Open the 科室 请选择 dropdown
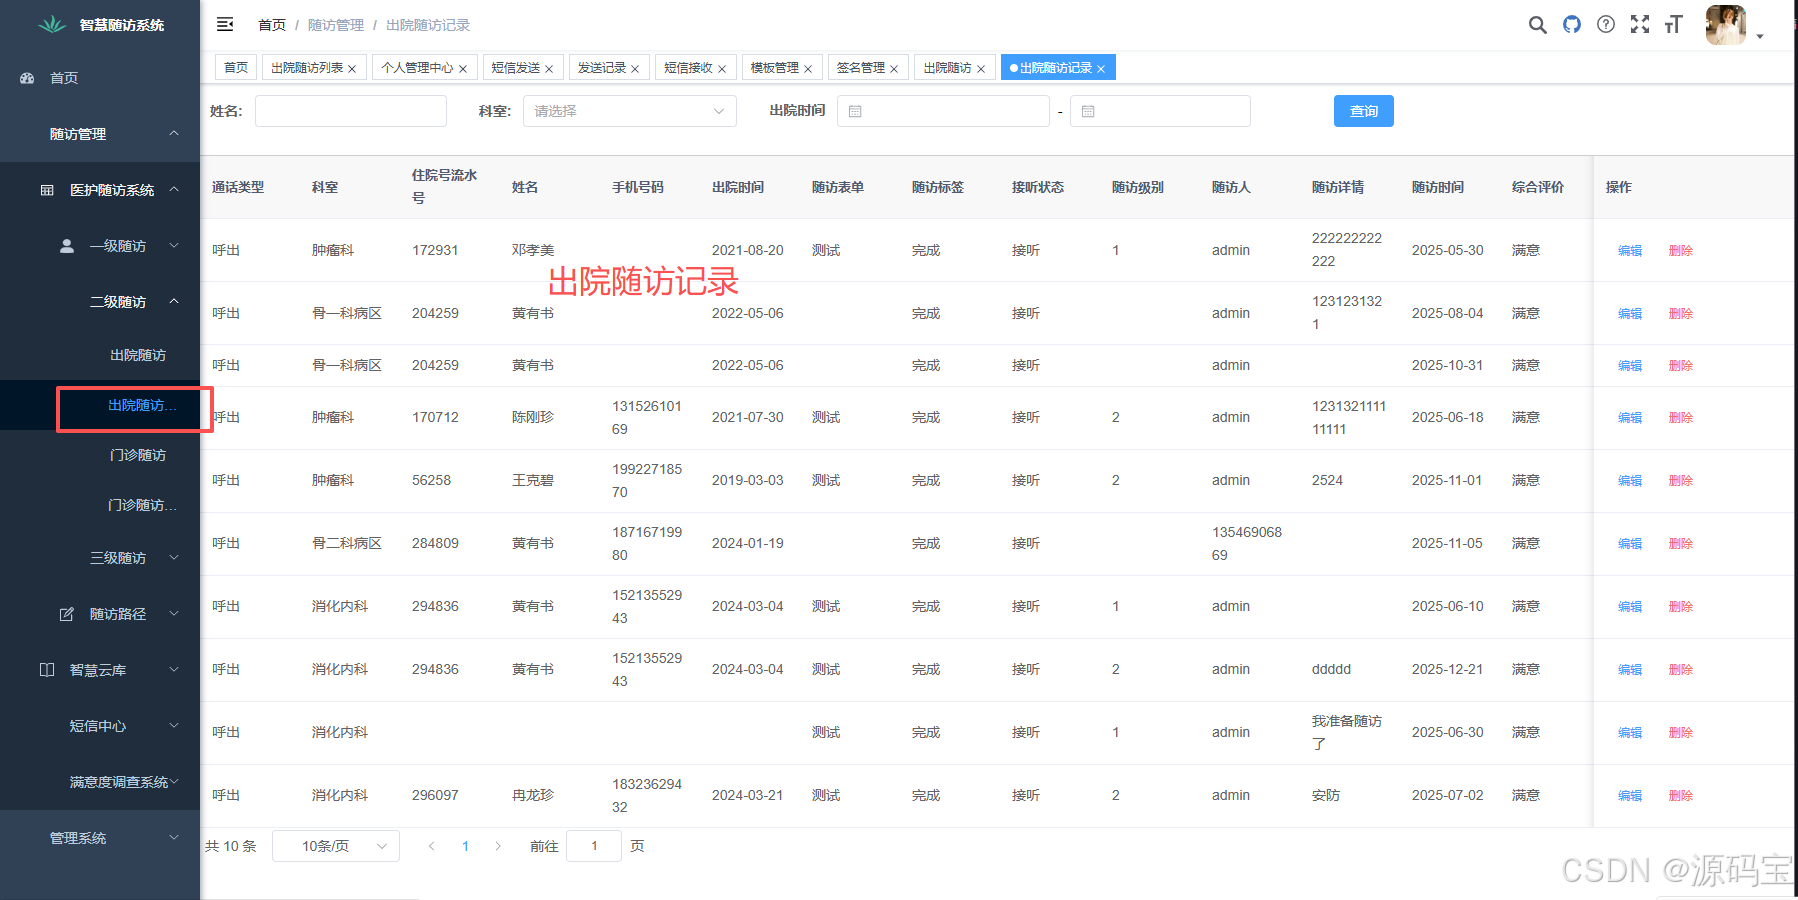The height and width of the screenshot is (900, 1798). pyautogui.click(x=630, y=111)
